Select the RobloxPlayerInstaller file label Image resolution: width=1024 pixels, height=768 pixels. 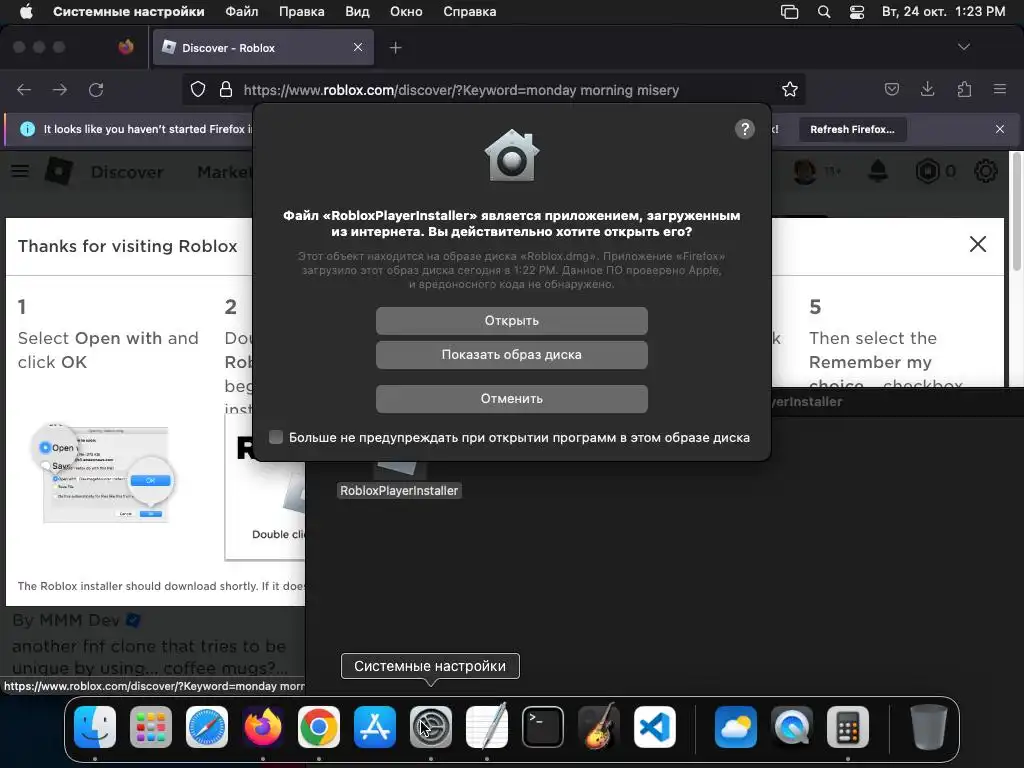pyautogui.click(x=399, y=490)
